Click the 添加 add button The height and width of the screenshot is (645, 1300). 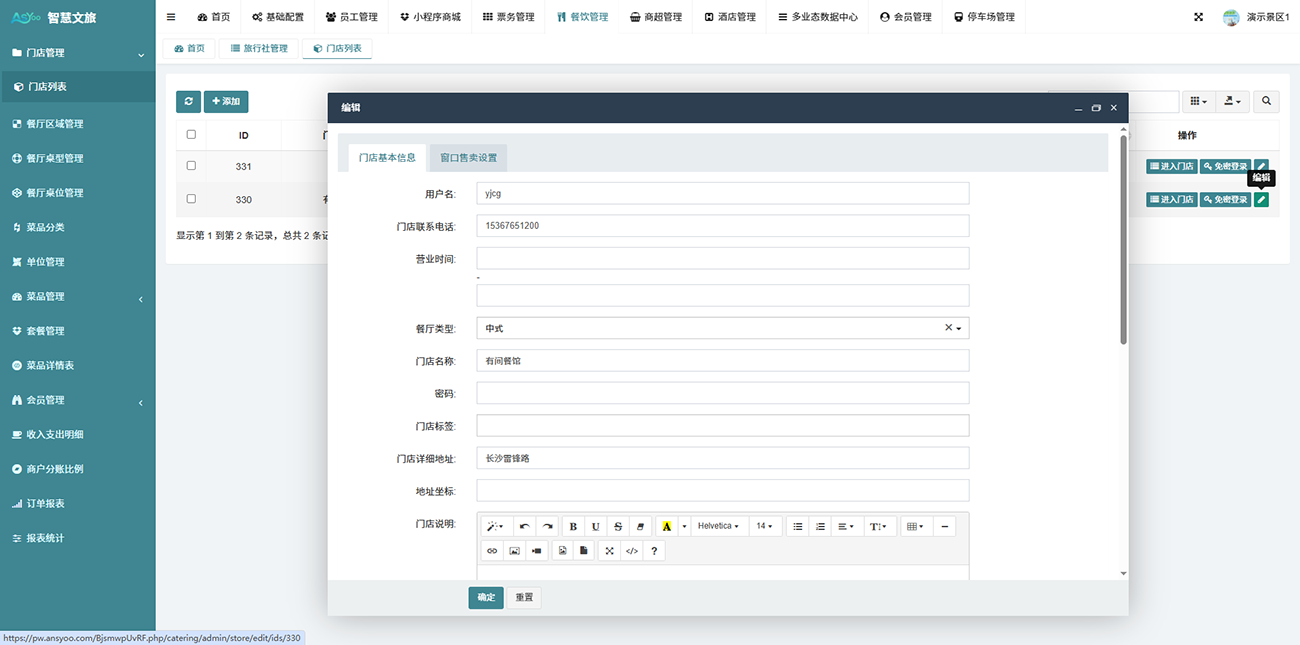(x=226, y=101)
